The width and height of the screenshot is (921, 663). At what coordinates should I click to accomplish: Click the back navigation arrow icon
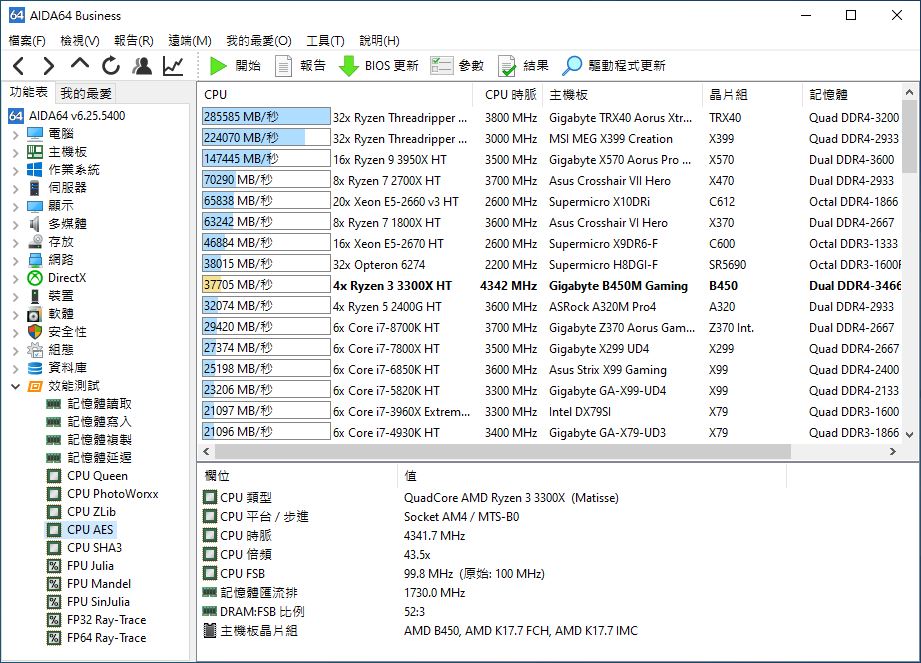[18, 66]
